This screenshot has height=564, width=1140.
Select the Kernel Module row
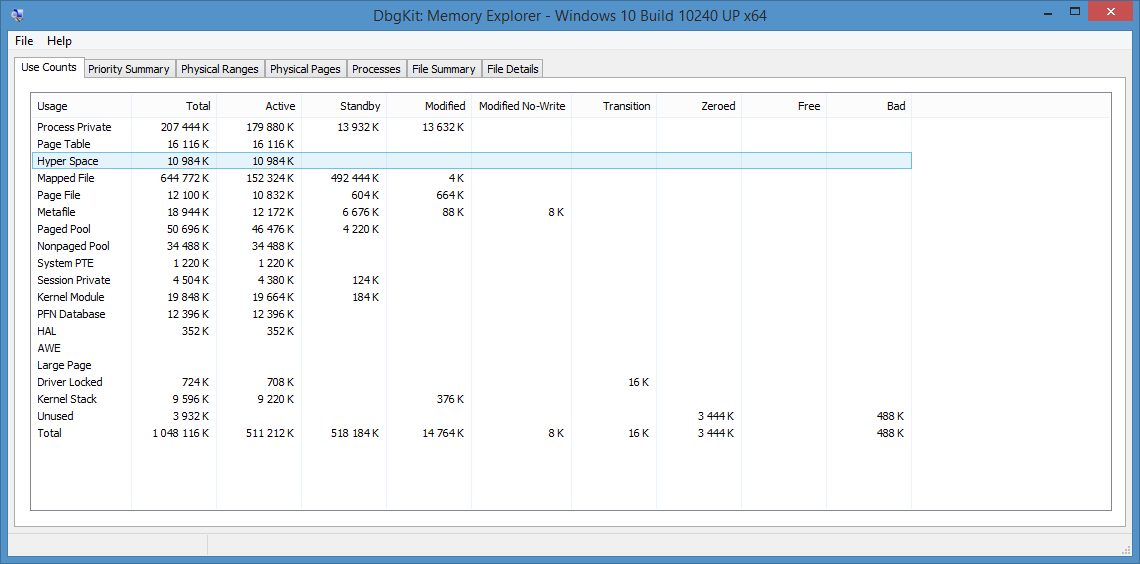472,297
